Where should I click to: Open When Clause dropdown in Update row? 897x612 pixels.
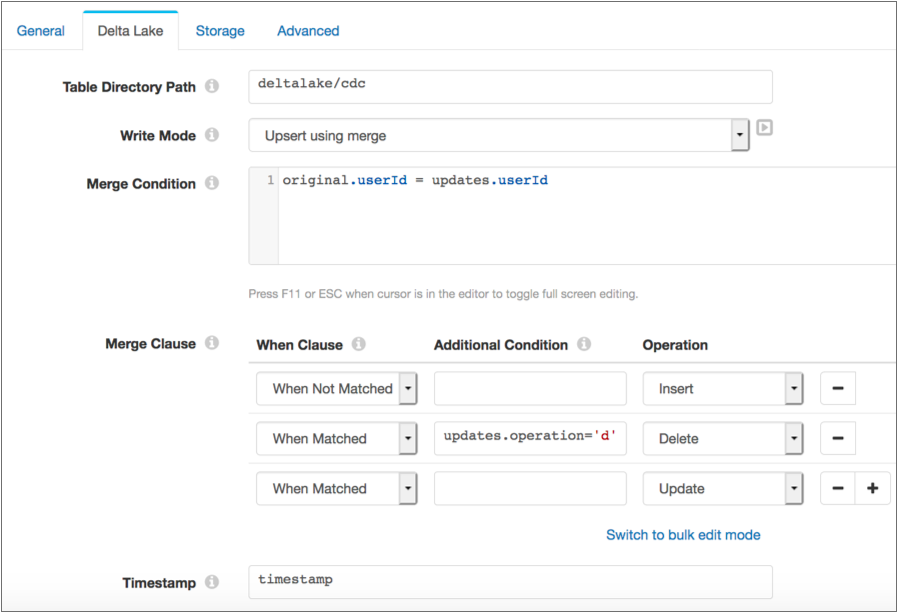click(337, 488)
